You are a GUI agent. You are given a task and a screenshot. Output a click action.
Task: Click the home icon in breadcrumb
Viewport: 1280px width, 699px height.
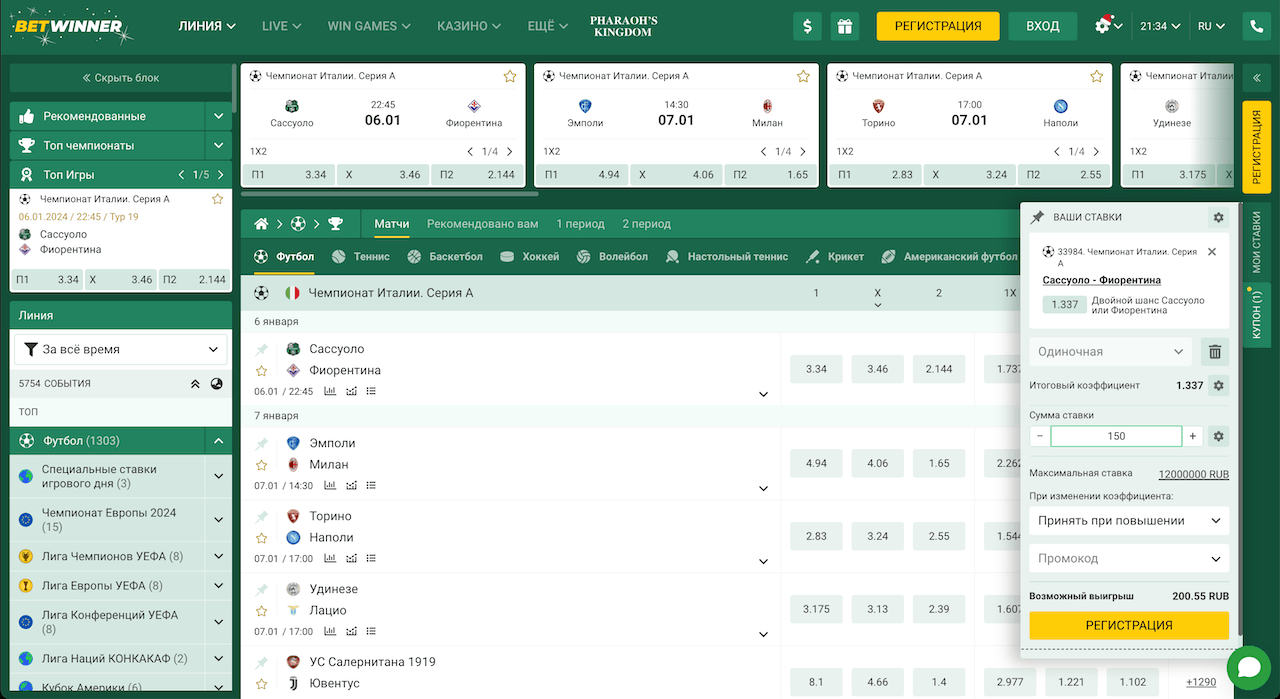click(x=261, y=224)
